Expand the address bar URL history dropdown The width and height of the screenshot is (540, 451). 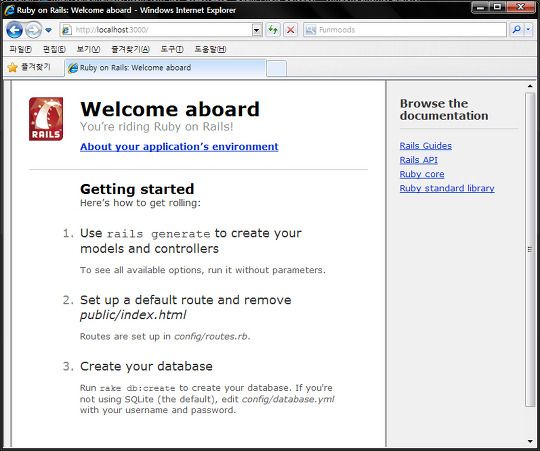point(256,30)
